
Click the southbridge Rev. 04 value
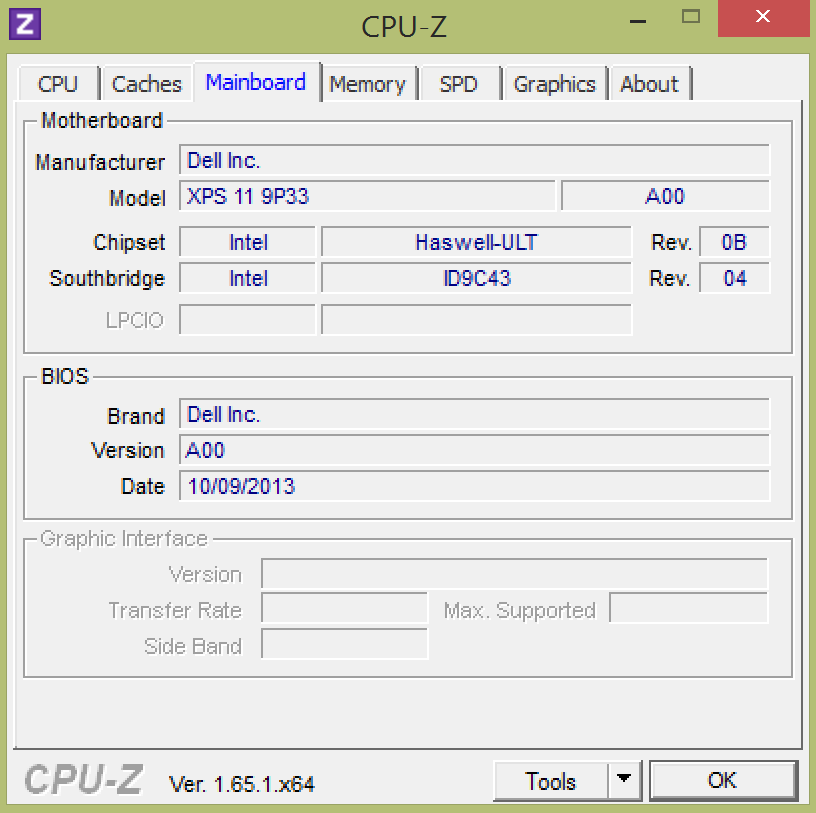[734, 277]
